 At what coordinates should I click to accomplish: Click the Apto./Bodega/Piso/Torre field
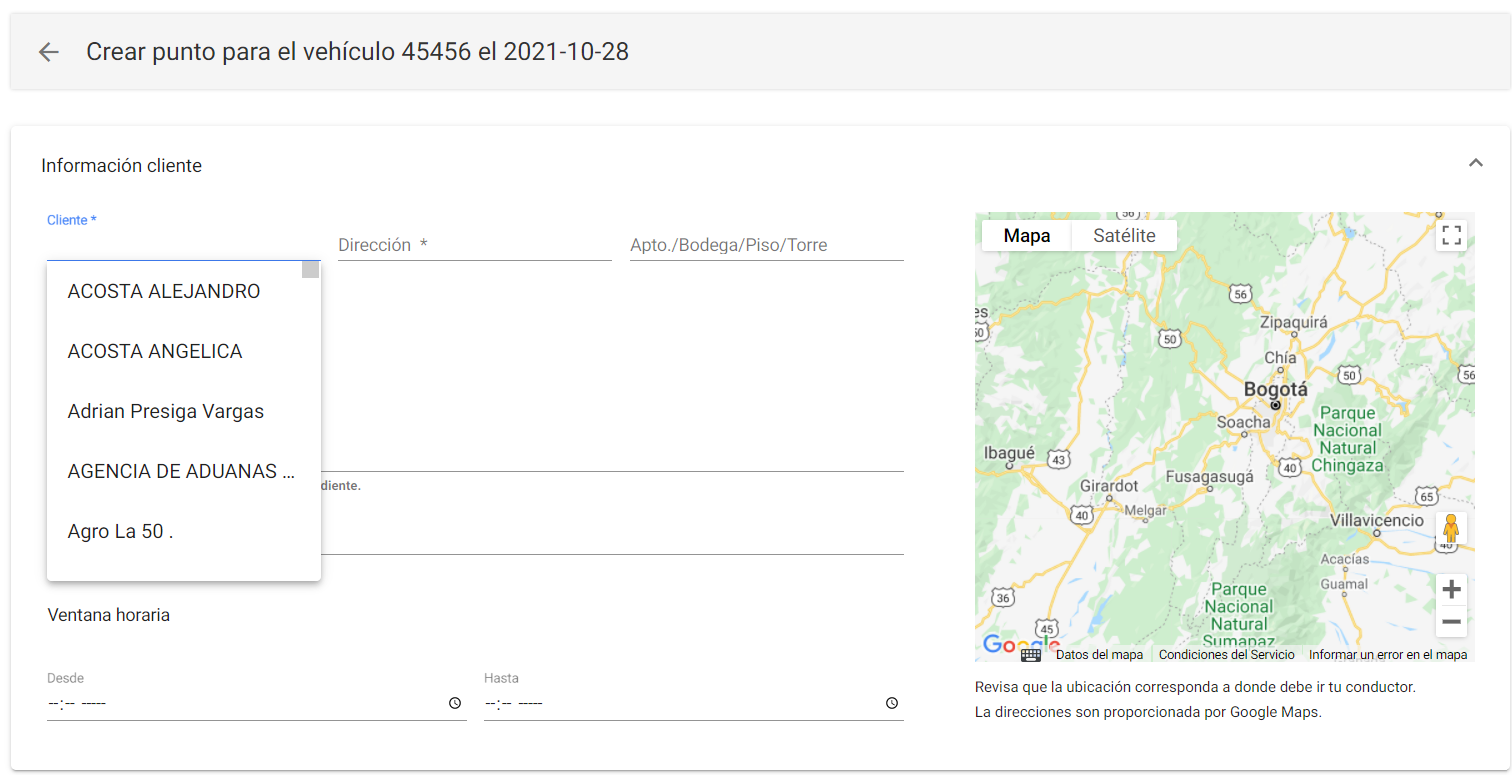tap(766, 245)
